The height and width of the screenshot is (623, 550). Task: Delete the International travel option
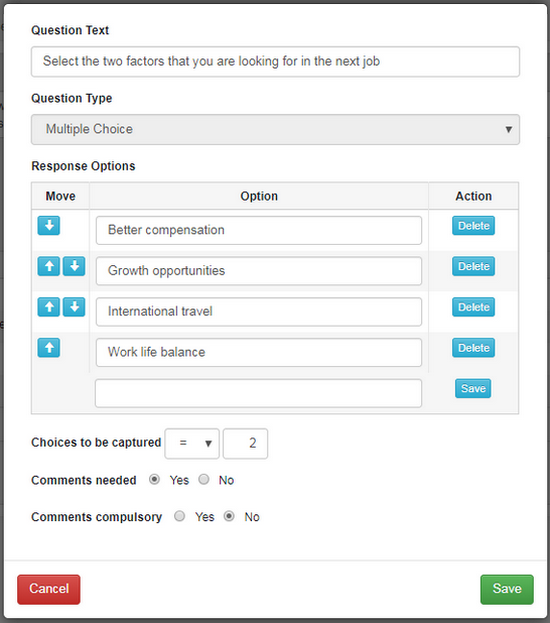pos(473,307)
